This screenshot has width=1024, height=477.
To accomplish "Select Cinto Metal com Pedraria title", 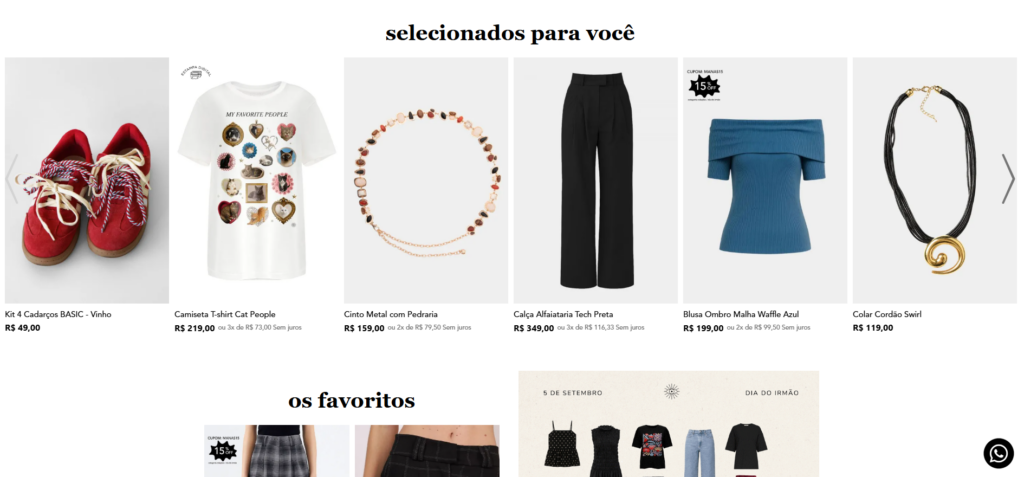I will pos(391,314).
